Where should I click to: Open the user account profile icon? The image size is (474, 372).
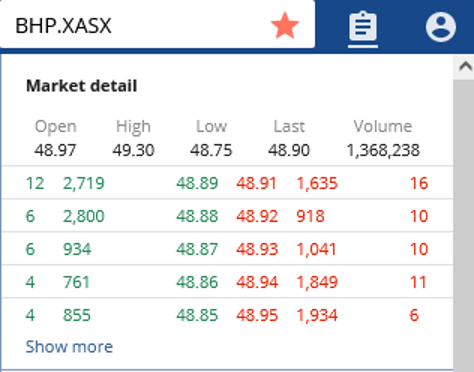(x=441, y=27)
